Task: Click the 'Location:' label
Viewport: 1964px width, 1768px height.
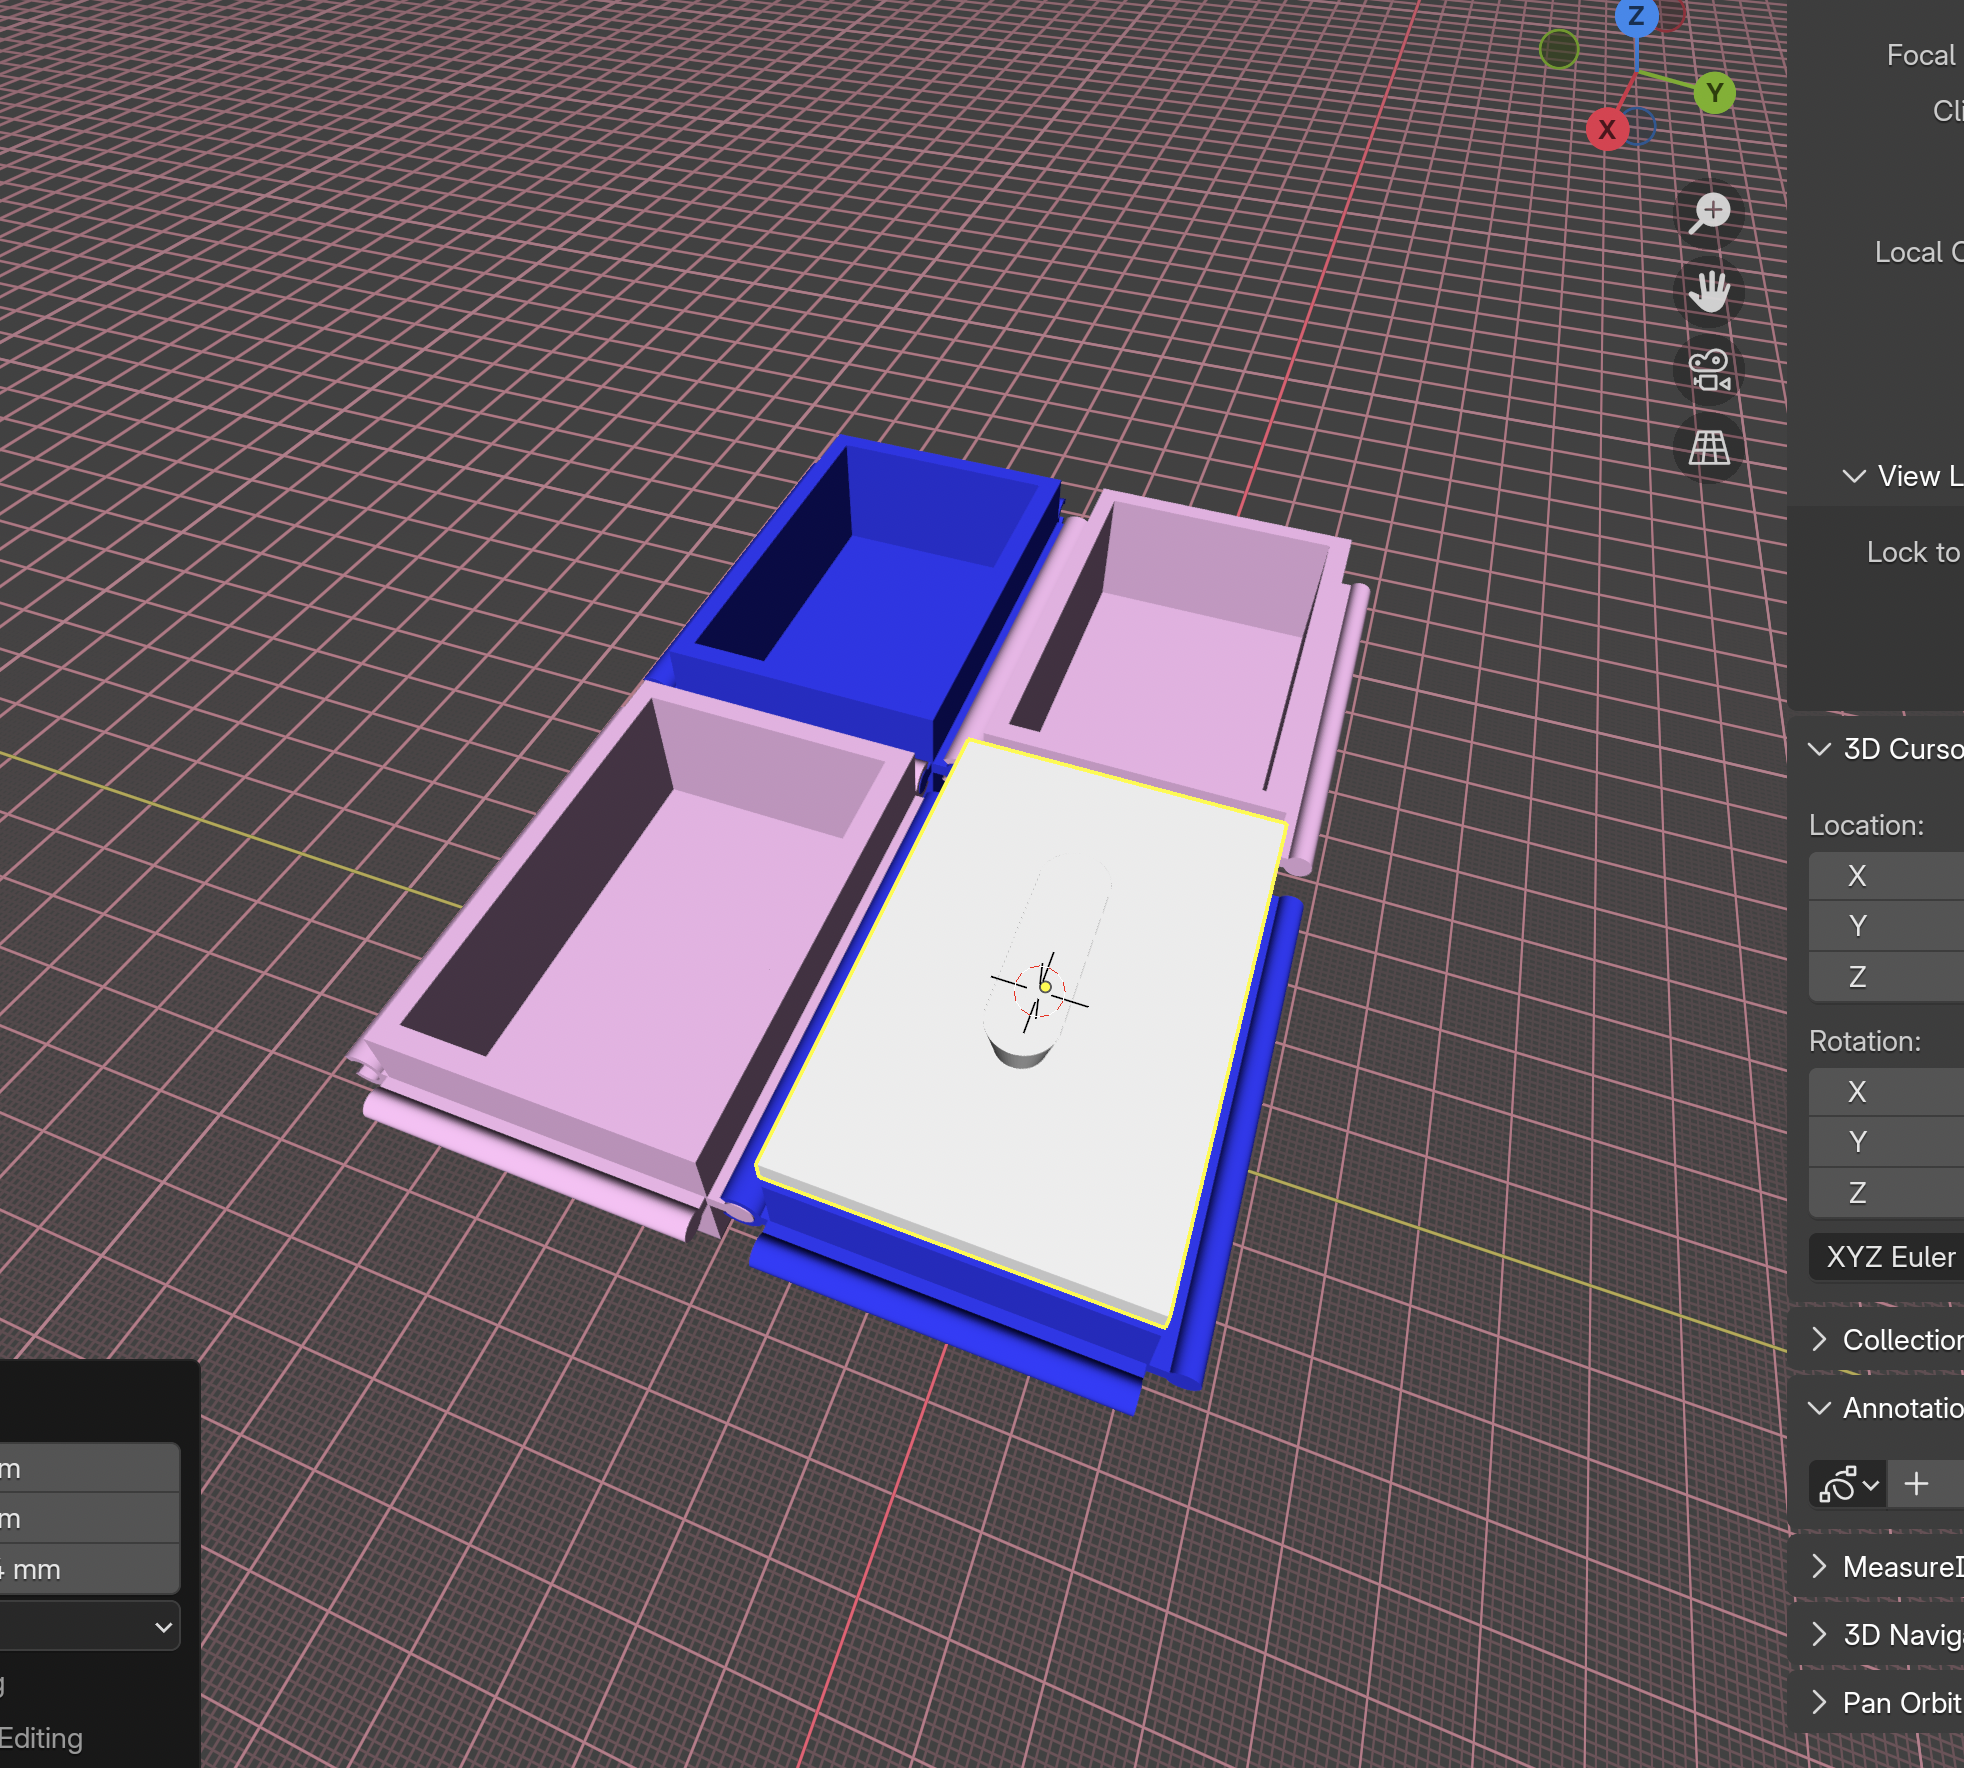Action: [x=1866, y=825]
